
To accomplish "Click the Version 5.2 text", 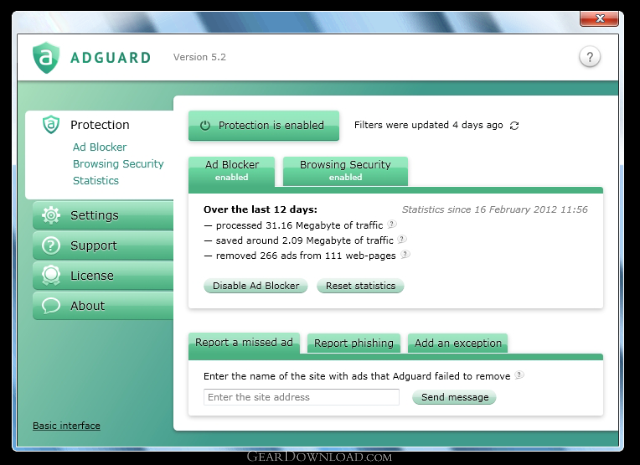I will point(200,57).
